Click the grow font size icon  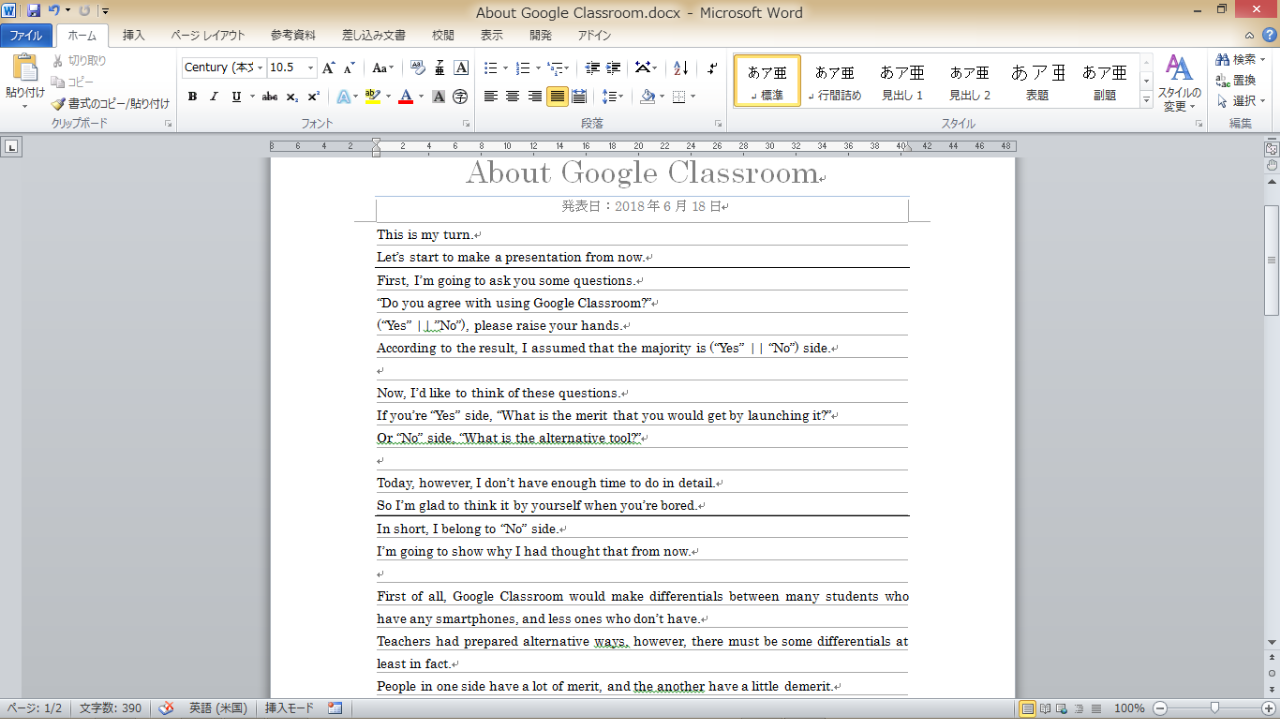328,68
